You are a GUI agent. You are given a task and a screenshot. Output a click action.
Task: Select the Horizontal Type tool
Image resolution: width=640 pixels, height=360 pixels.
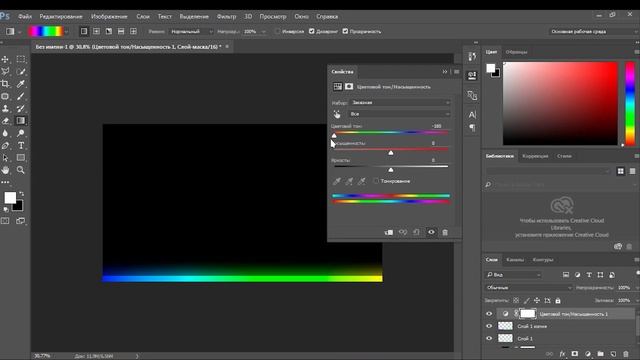tap(21, 145)
